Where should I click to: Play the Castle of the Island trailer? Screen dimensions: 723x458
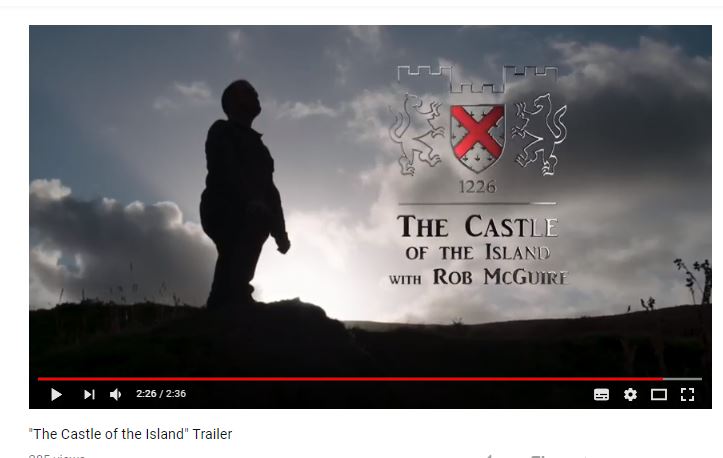(x=56, y=394)
